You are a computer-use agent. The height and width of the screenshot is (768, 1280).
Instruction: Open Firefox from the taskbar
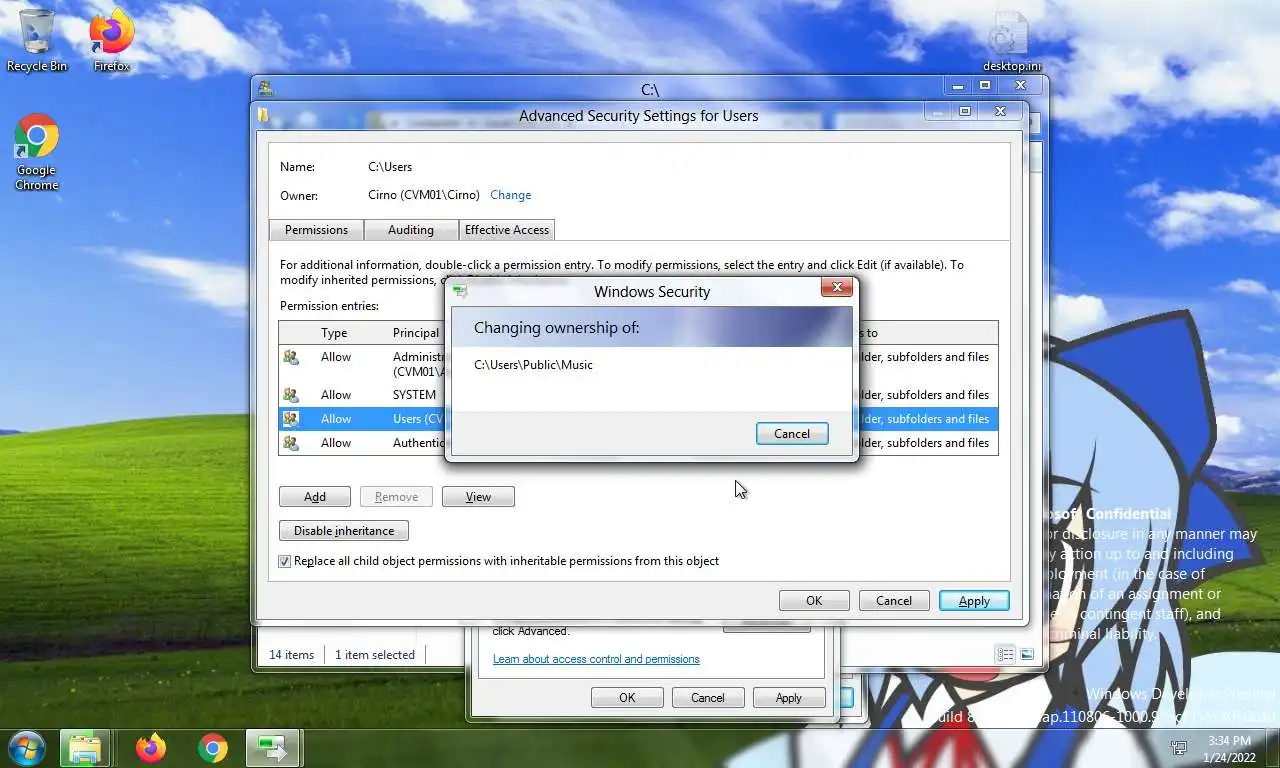[x=151, y=748]
